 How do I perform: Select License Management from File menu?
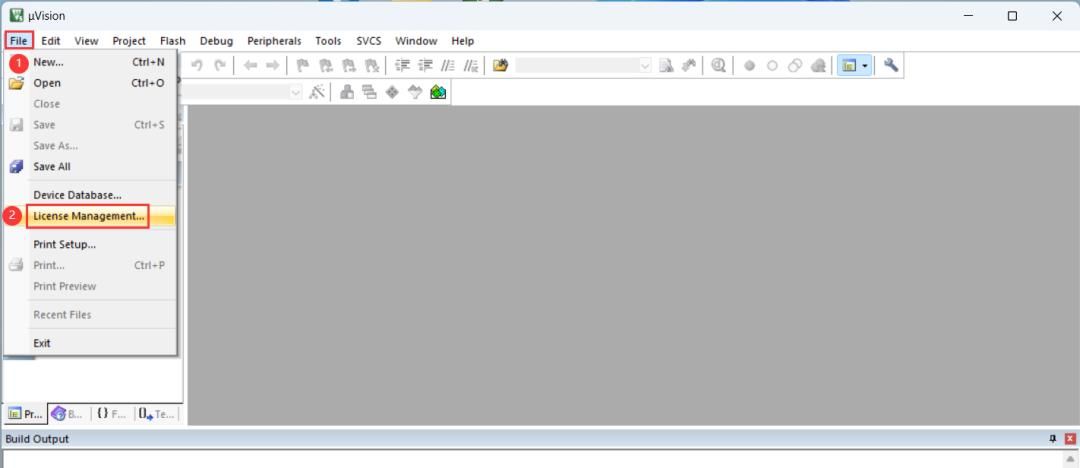tap(89, 216)
